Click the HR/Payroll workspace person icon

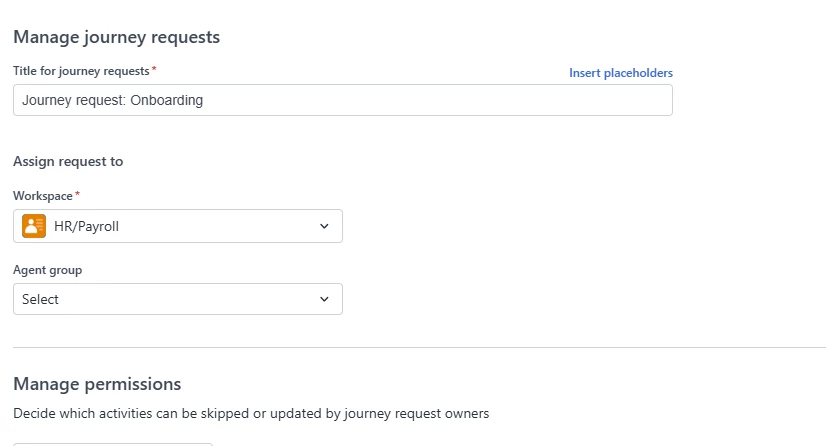pyautogui.click(x=34, y=226)
